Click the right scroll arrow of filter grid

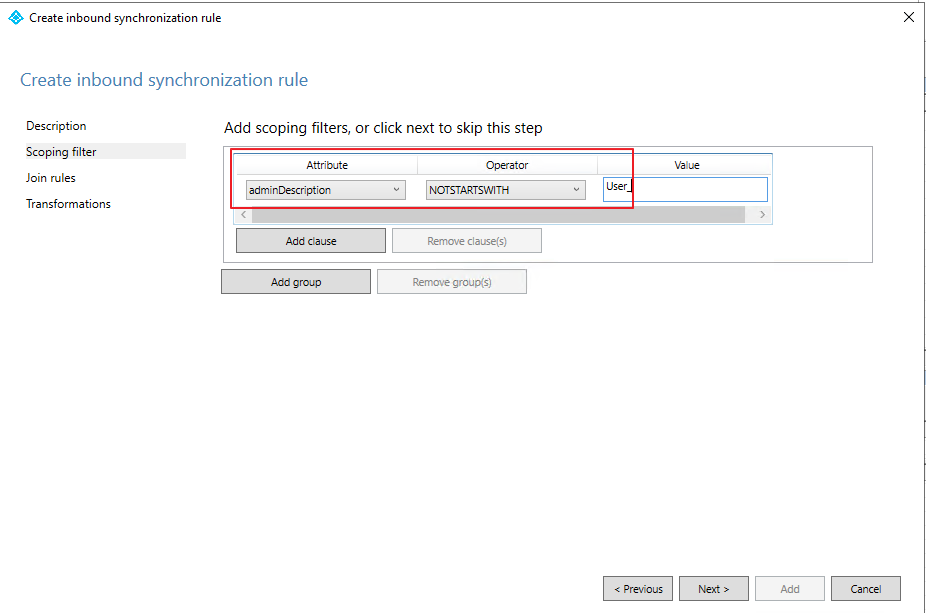[x=762, y=214]
